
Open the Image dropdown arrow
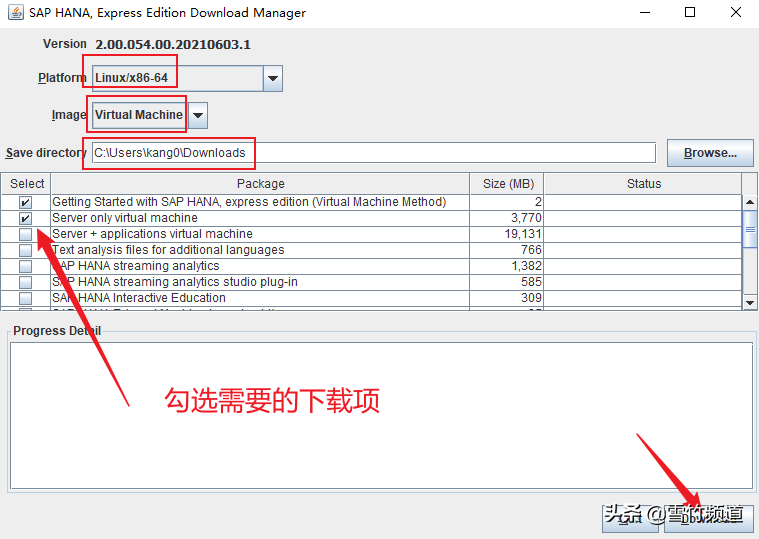(197, 115)
